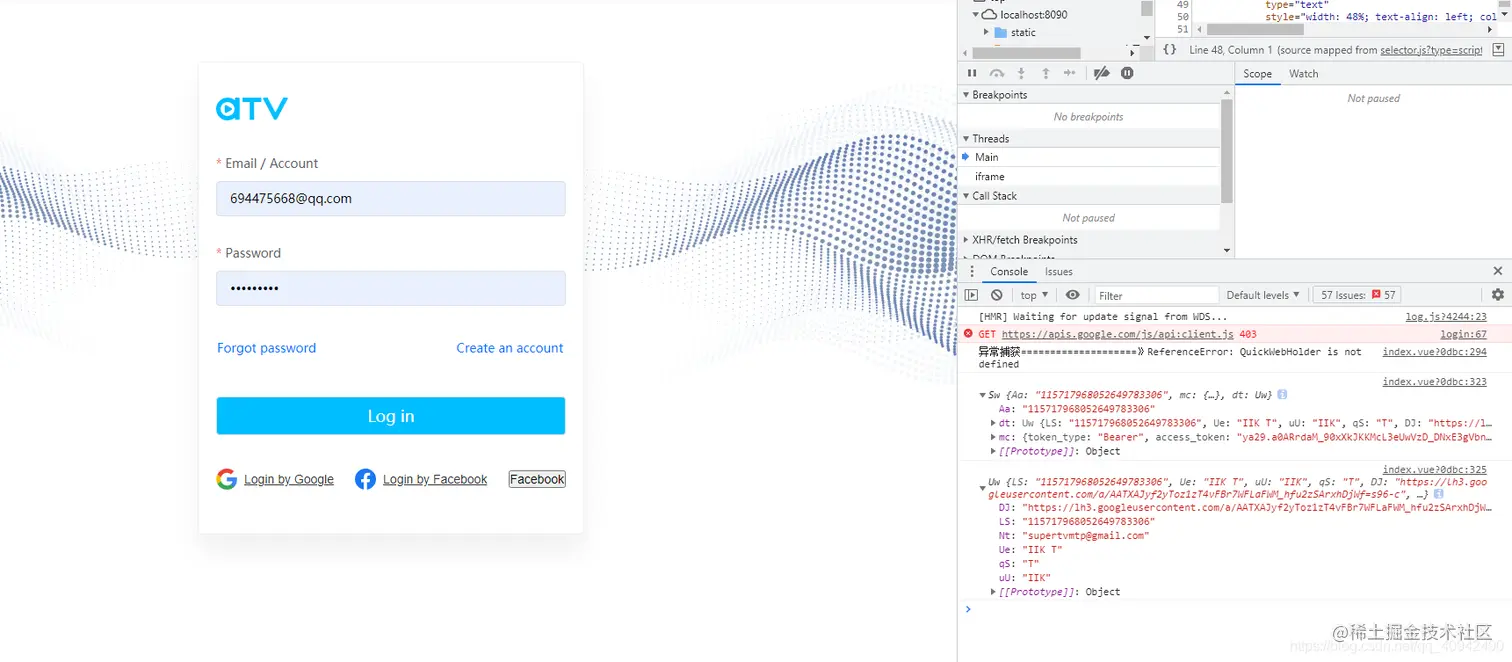Click the 57 Issues counter
Screen dimensions: 1512x662
1357,295
